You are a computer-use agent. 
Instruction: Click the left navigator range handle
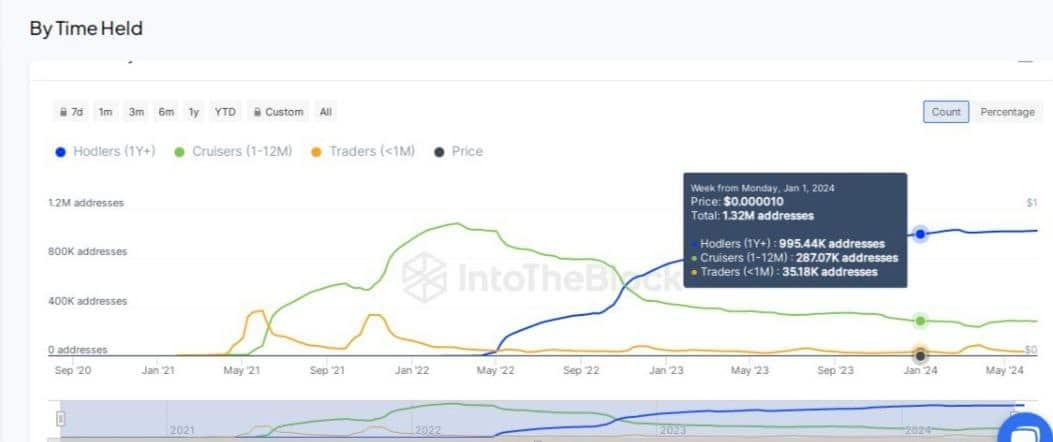click(61, 418)
